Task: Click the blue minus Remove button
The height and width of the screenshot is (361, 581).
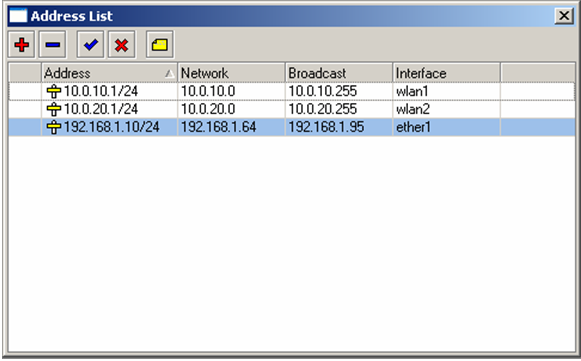Action: pyautogui.click(x=53, y=45)
